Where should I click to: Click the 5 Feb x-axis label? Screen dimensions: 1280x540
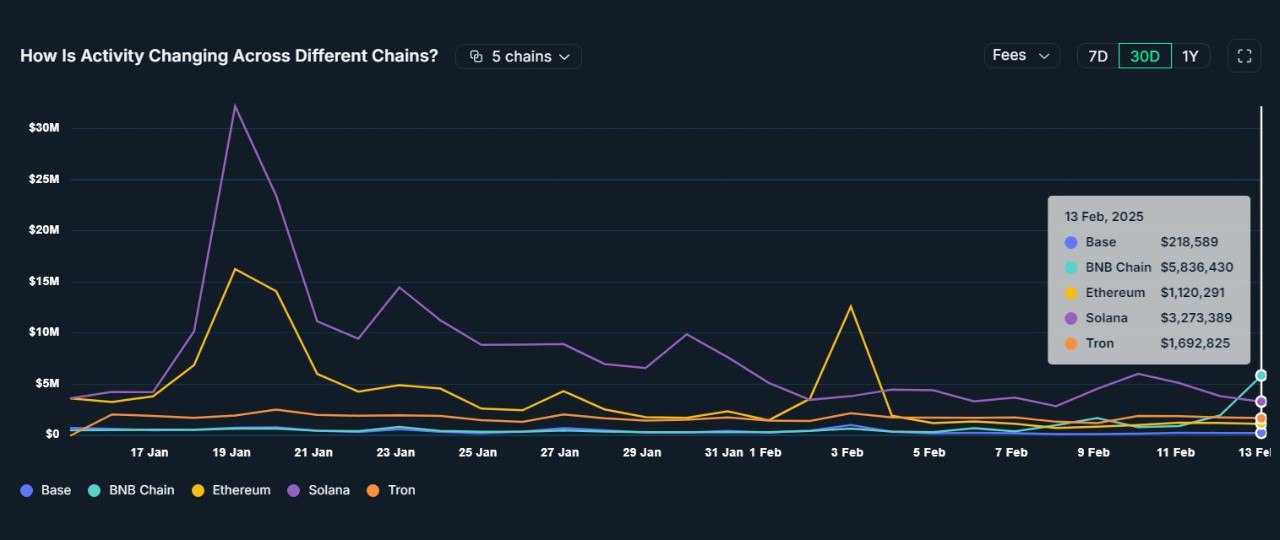(x=928, y=453)
